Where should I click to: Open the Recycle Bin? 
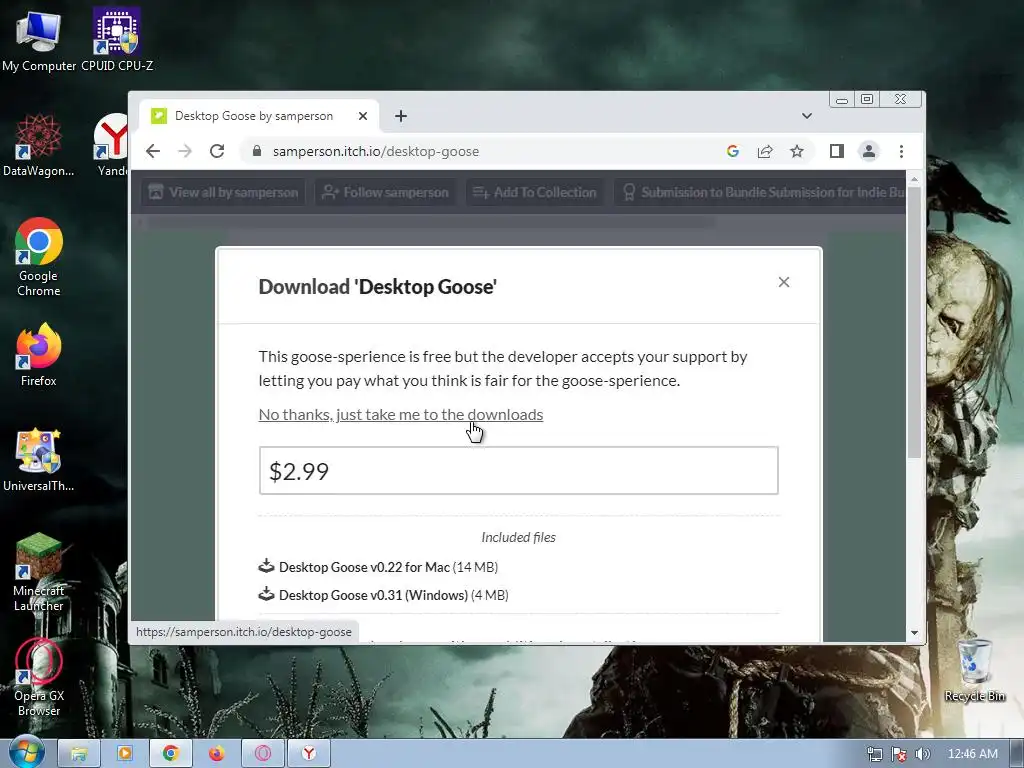(x=974, y=671)
